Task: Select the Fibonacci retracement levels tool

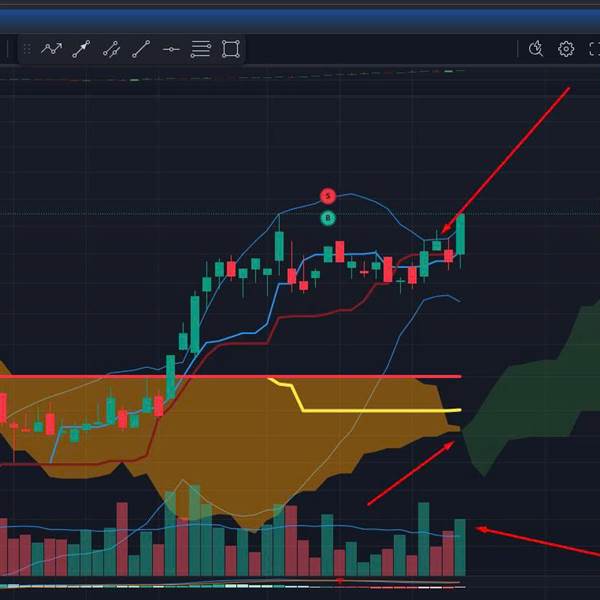Action: pyautogui.click(x=201, y=49)
